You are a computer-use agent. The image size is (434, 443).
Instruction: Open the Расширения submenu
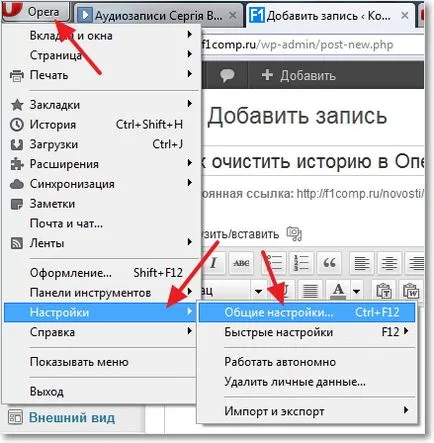pyautogui.click(x=101, y=164)
